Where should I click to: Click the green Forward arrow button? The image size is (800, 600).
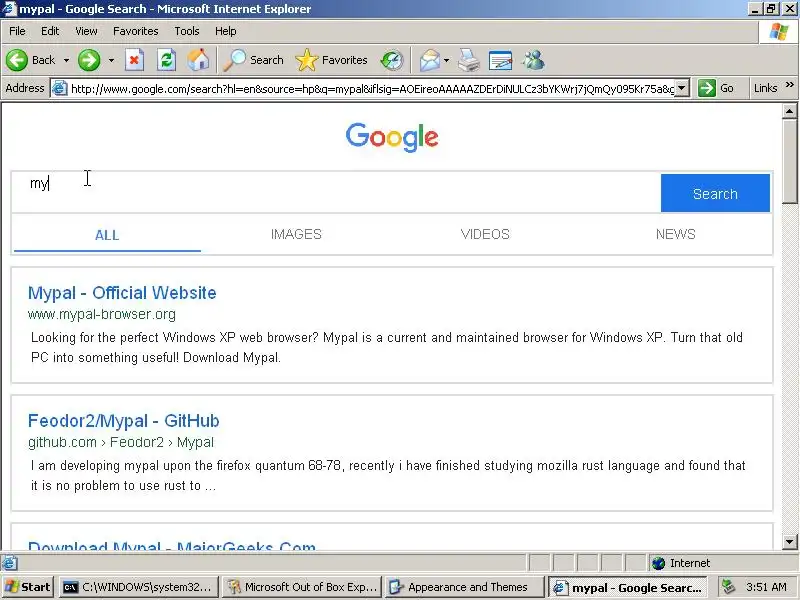click(x=89, y=60)
